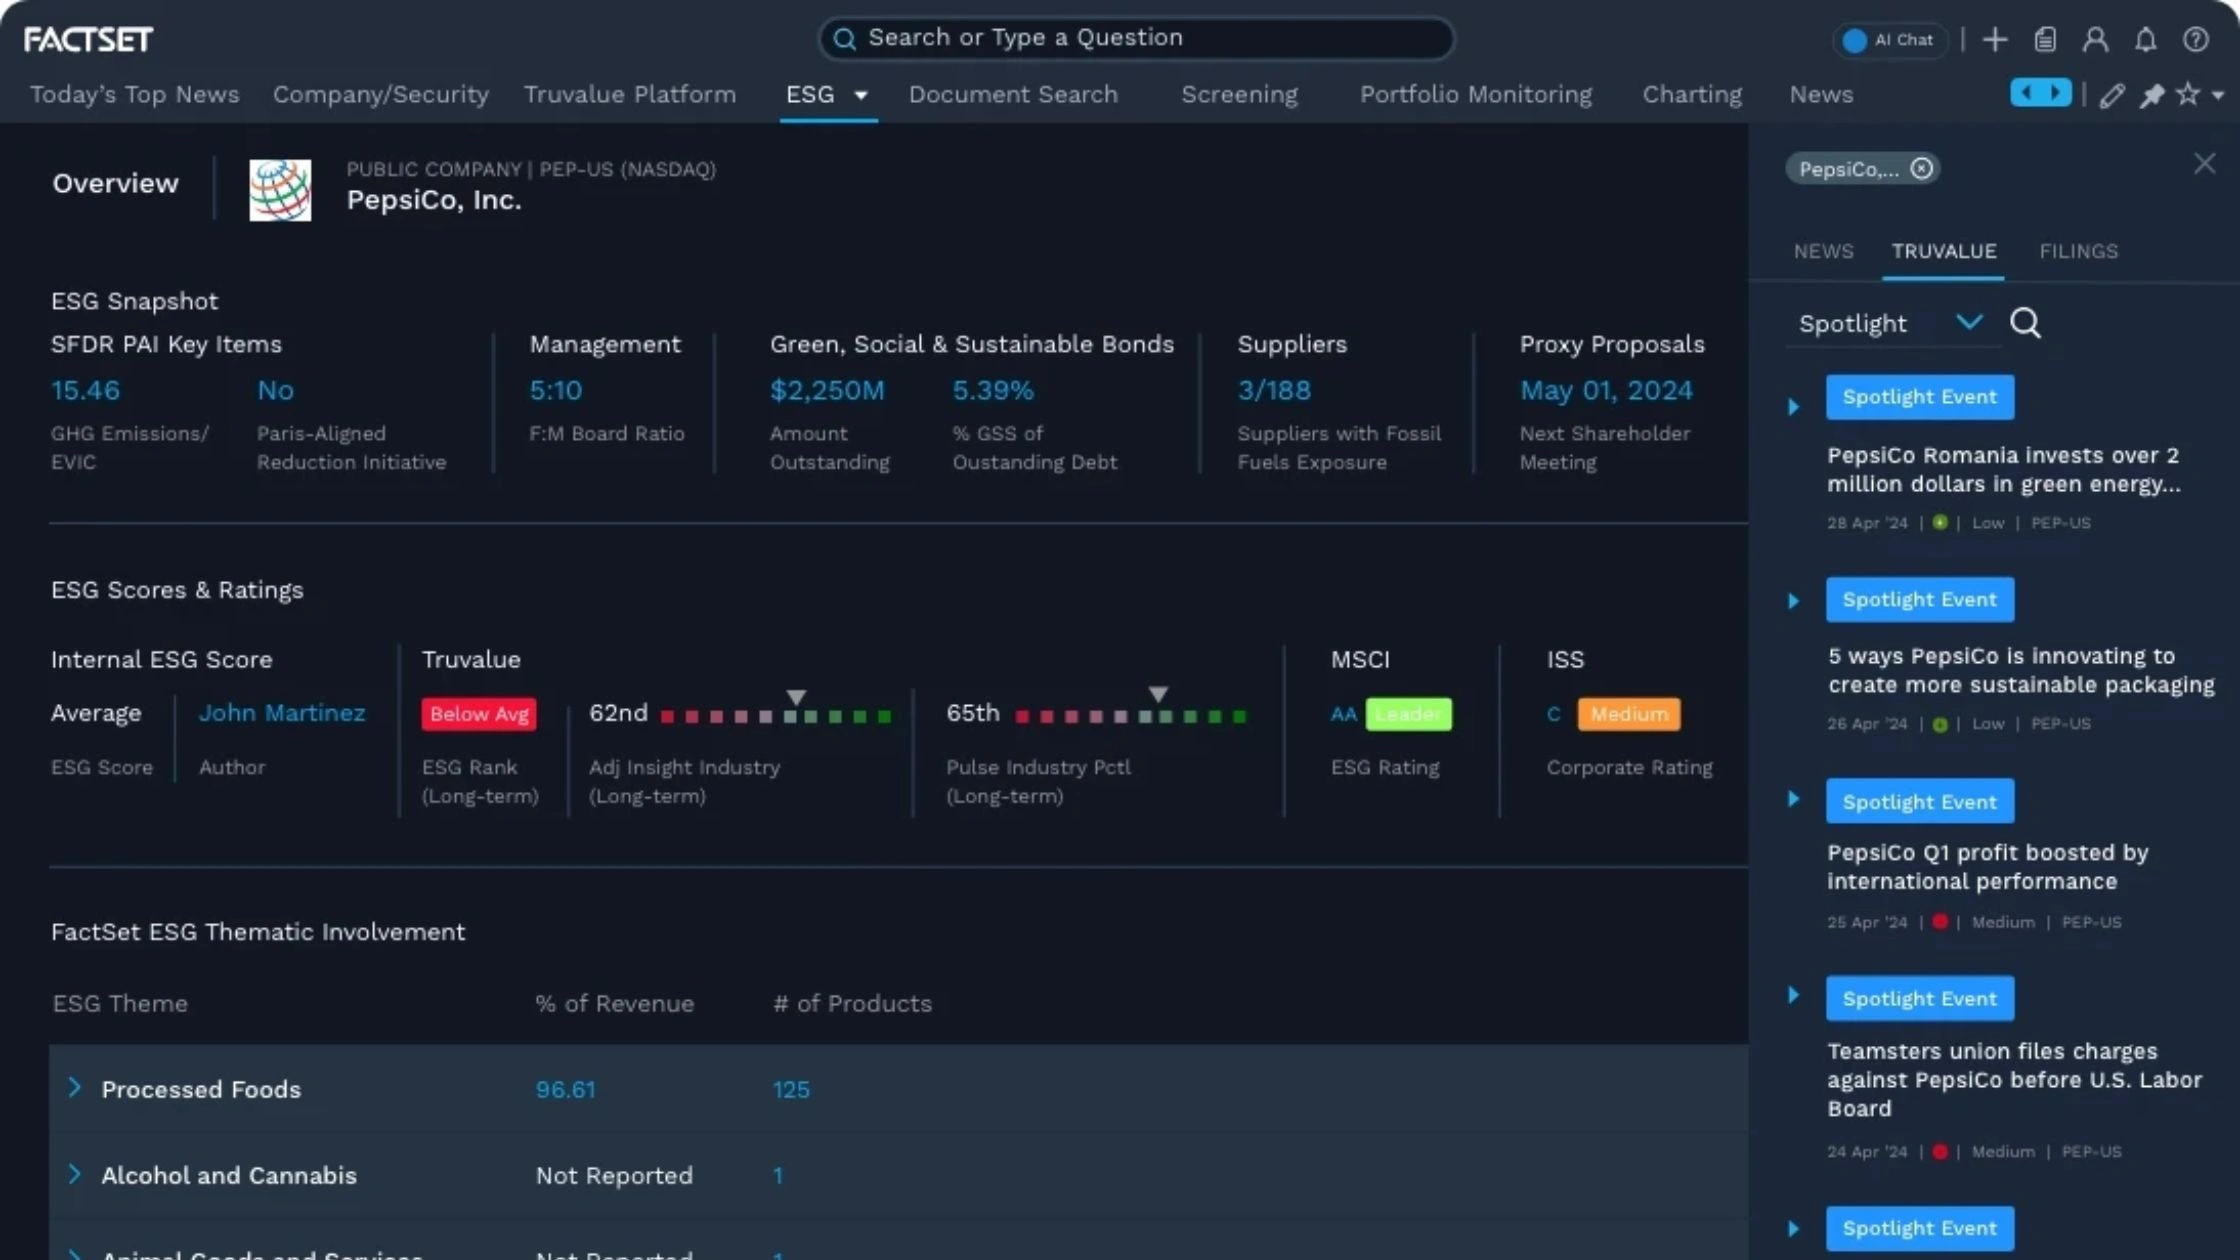Screen dimensions: 2240x1260
Task: Remove the PepsiCo filter chip
Action: (1921, 169)
